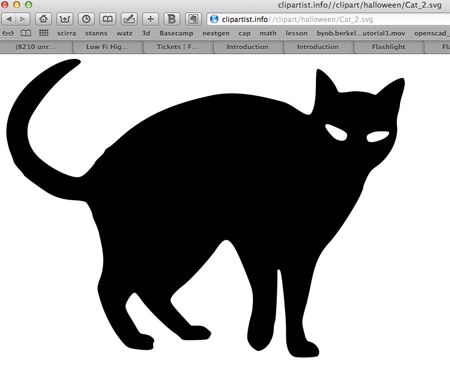Open the home page with house icon
The image size is (450, 383).
tap(43, 19)
